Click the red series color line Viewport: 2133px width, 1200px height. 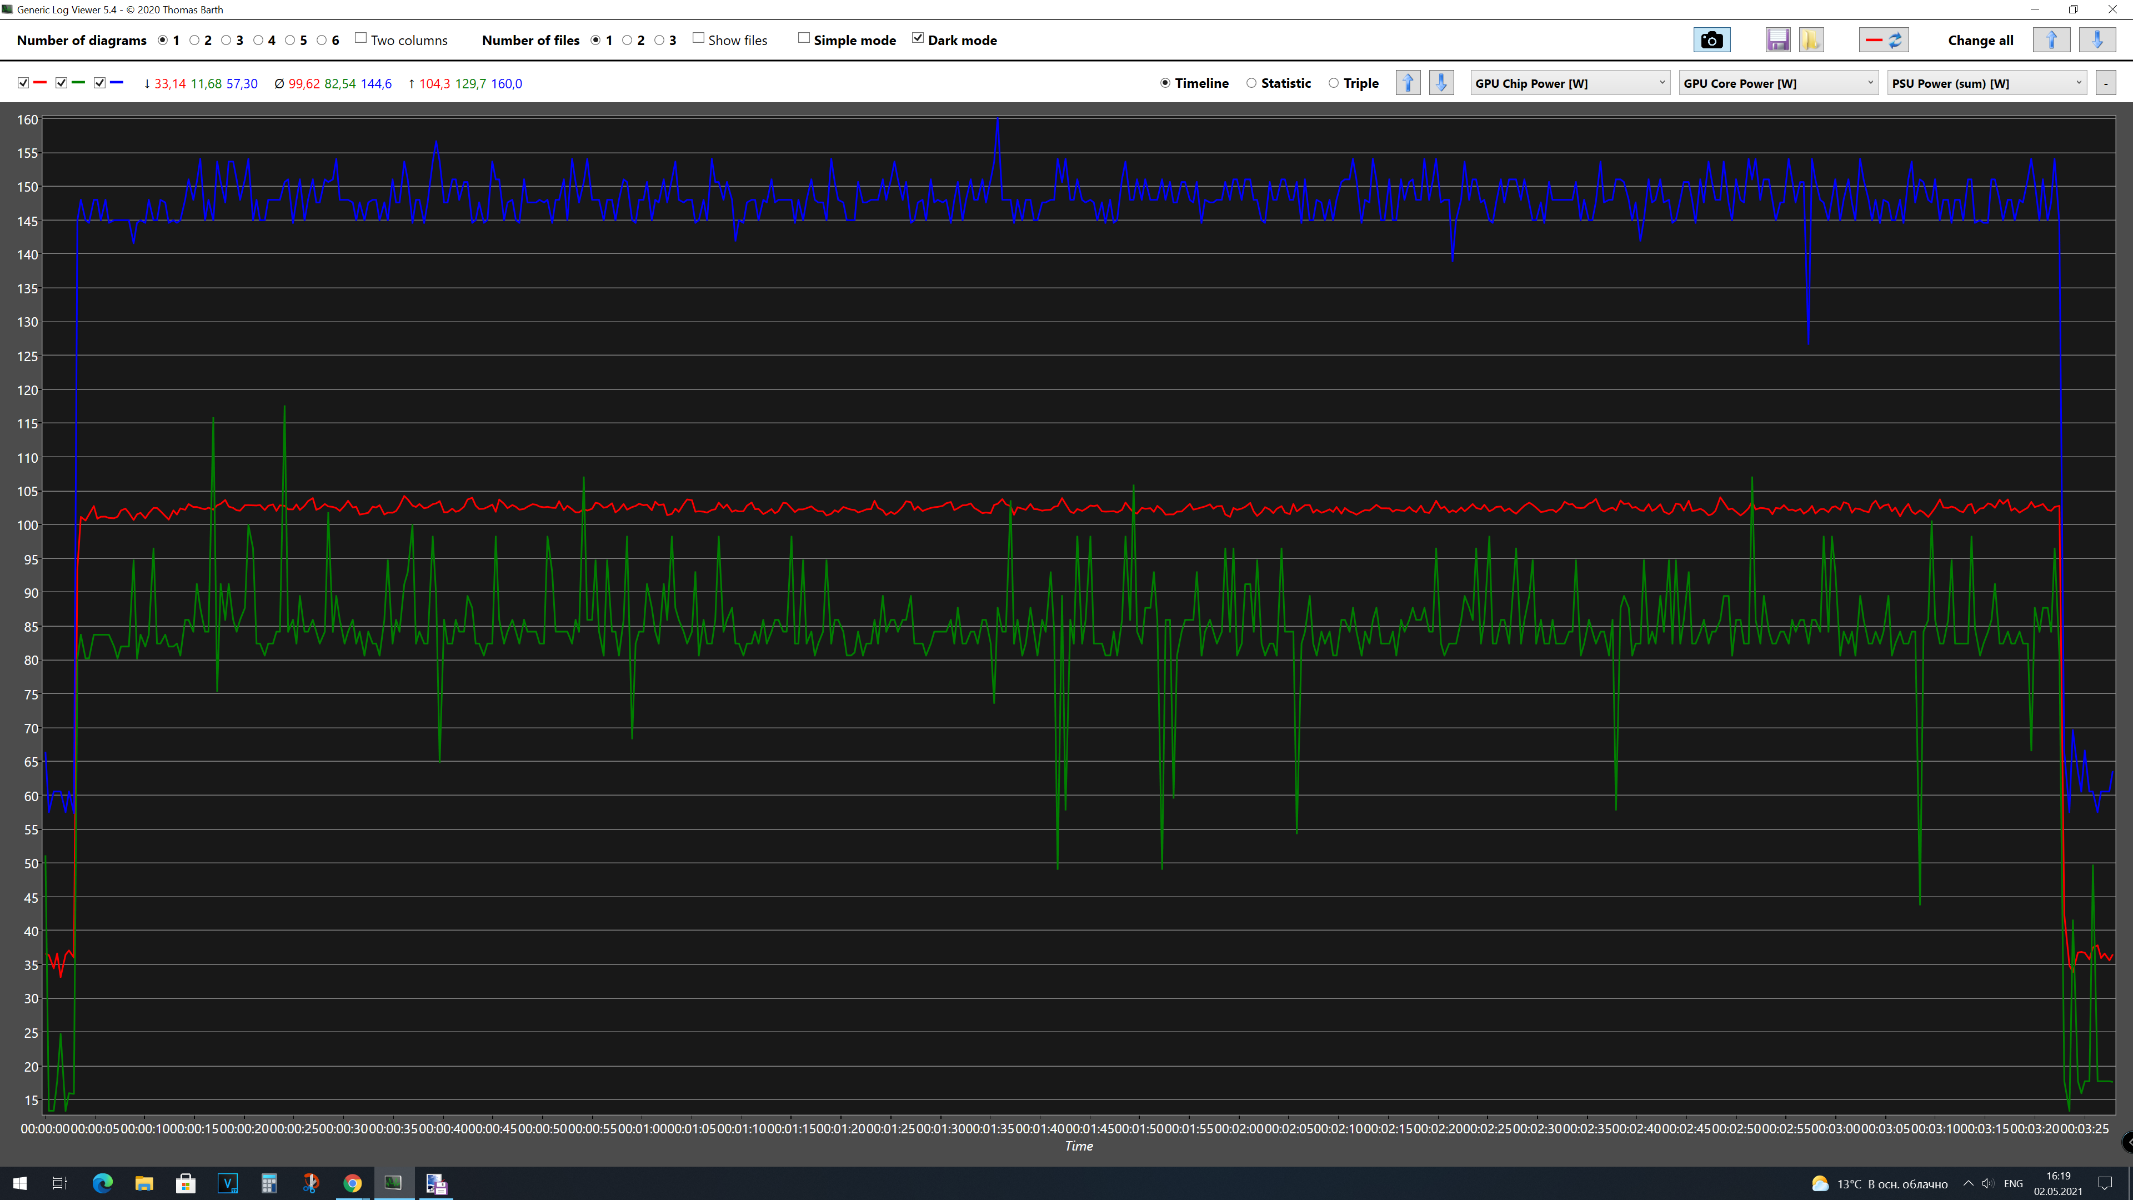[x=40, y=83]
